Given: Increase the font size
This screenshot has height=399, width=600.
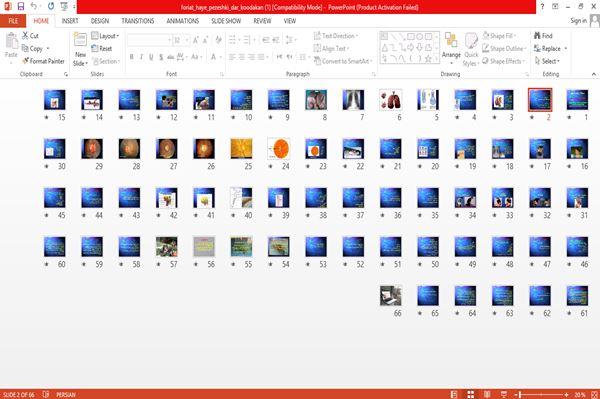Looking at the screenshot, I should point(196,40).
